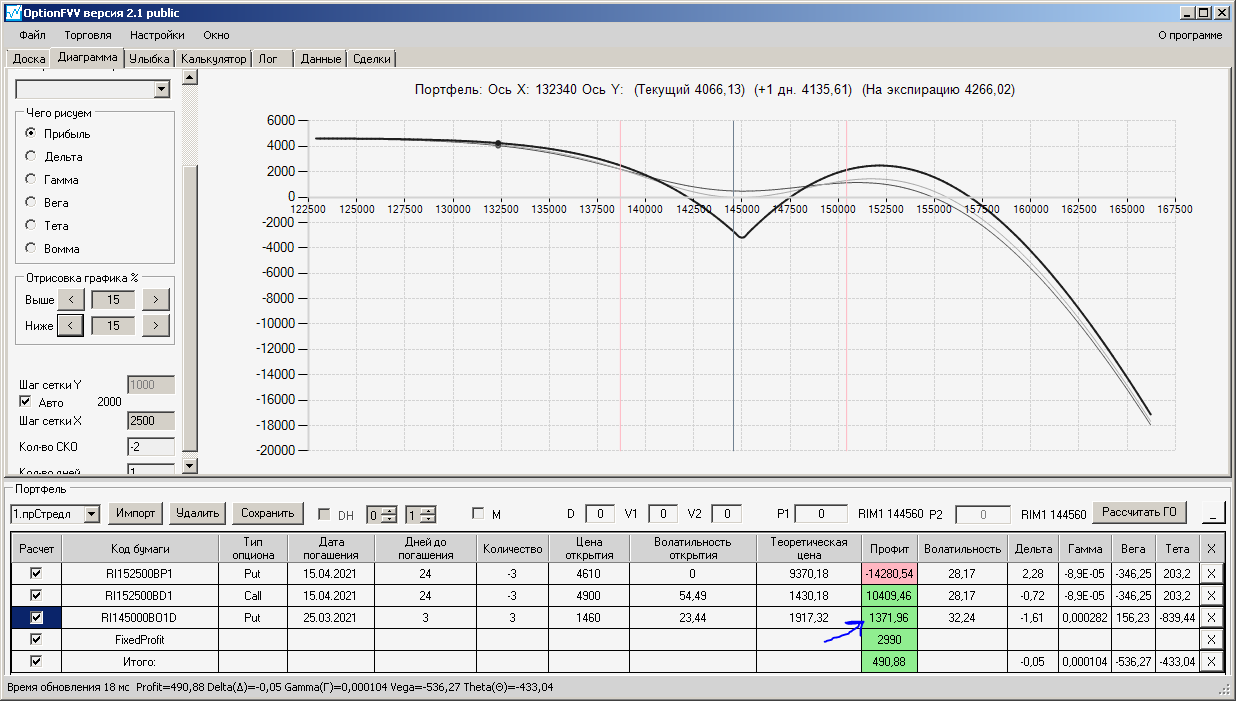Increase the Ниже percentage with the right arrow
Image resolution: width=1236 pixels, height=701 pixels.
[156, 325]
